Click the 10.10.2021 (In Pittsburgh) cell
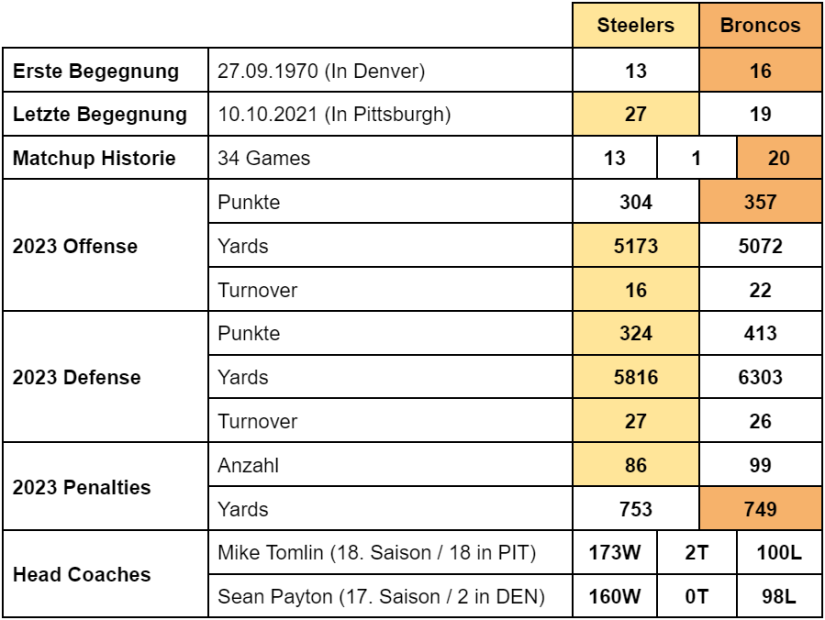The width and height of the screenshot is (825, 620). (390, 114)
